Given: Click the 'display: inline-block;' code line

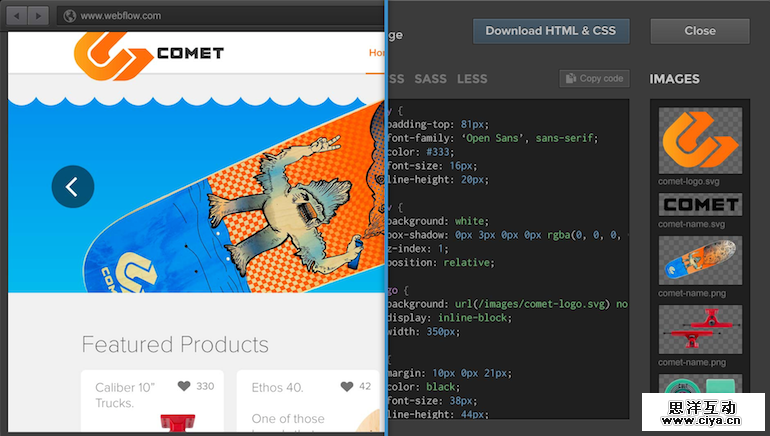Looking at the screenshot, I should [450, 318].
